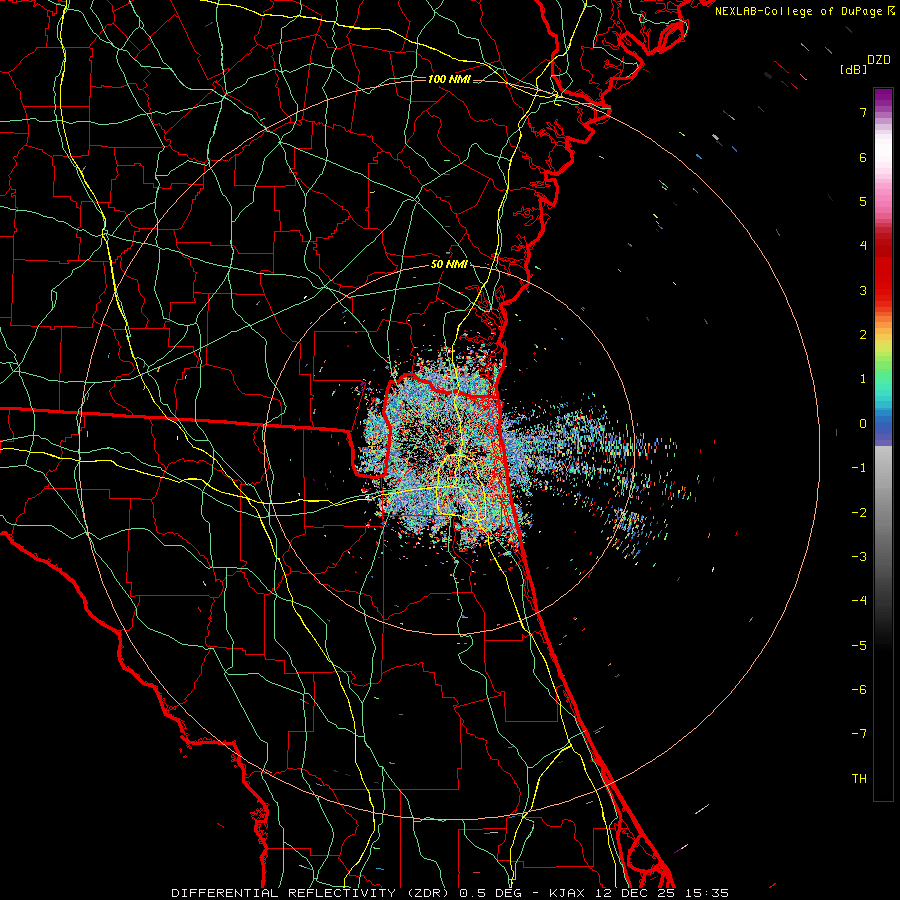Click the '-1' value on color scale

click(859, 468)
